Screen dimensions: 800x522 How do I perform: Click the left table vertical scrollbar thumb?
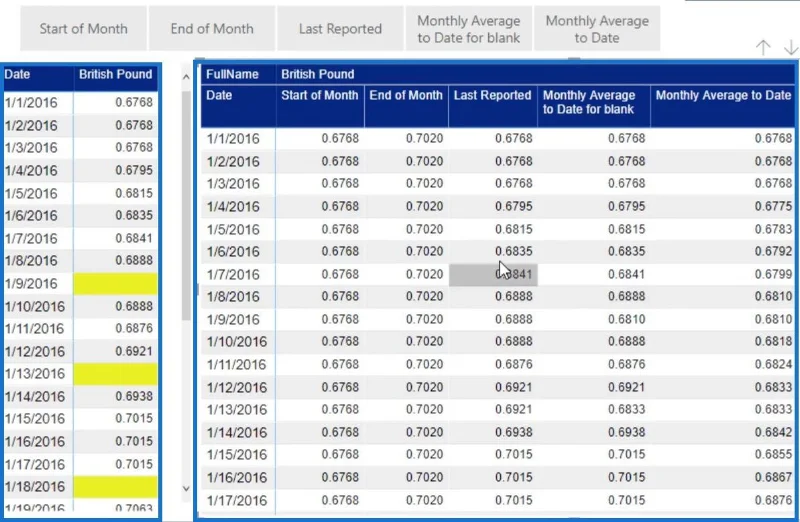pos(186,205)
